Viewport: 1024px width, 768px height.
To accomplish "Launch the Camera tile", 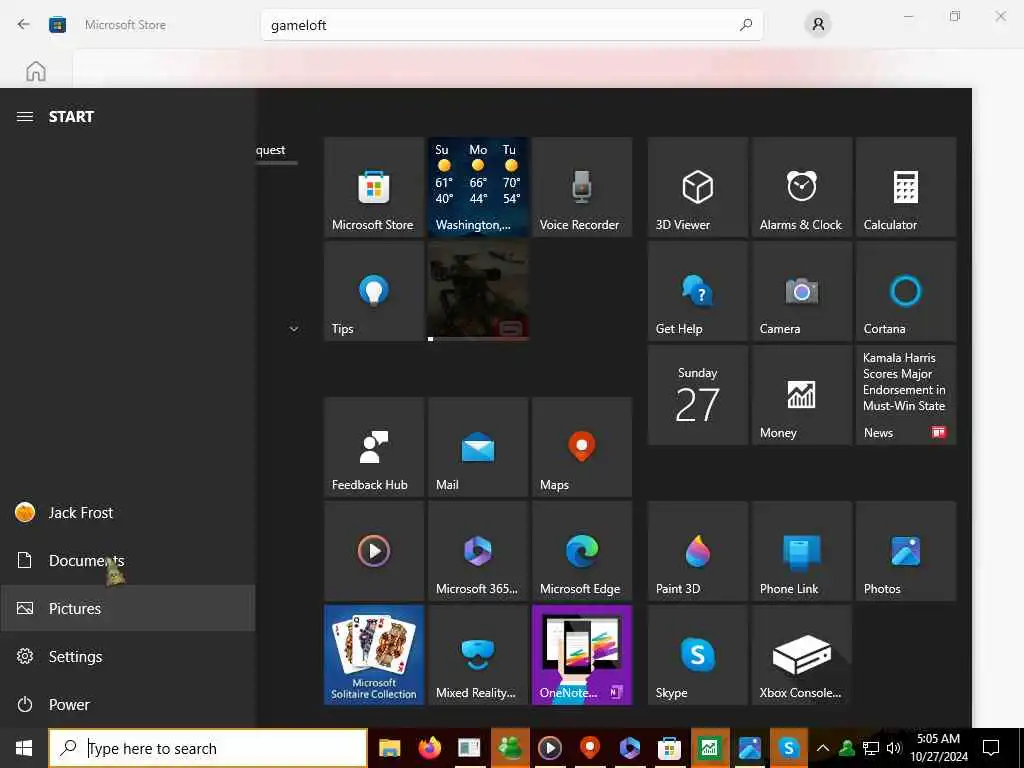I will (x=802, y=291).
